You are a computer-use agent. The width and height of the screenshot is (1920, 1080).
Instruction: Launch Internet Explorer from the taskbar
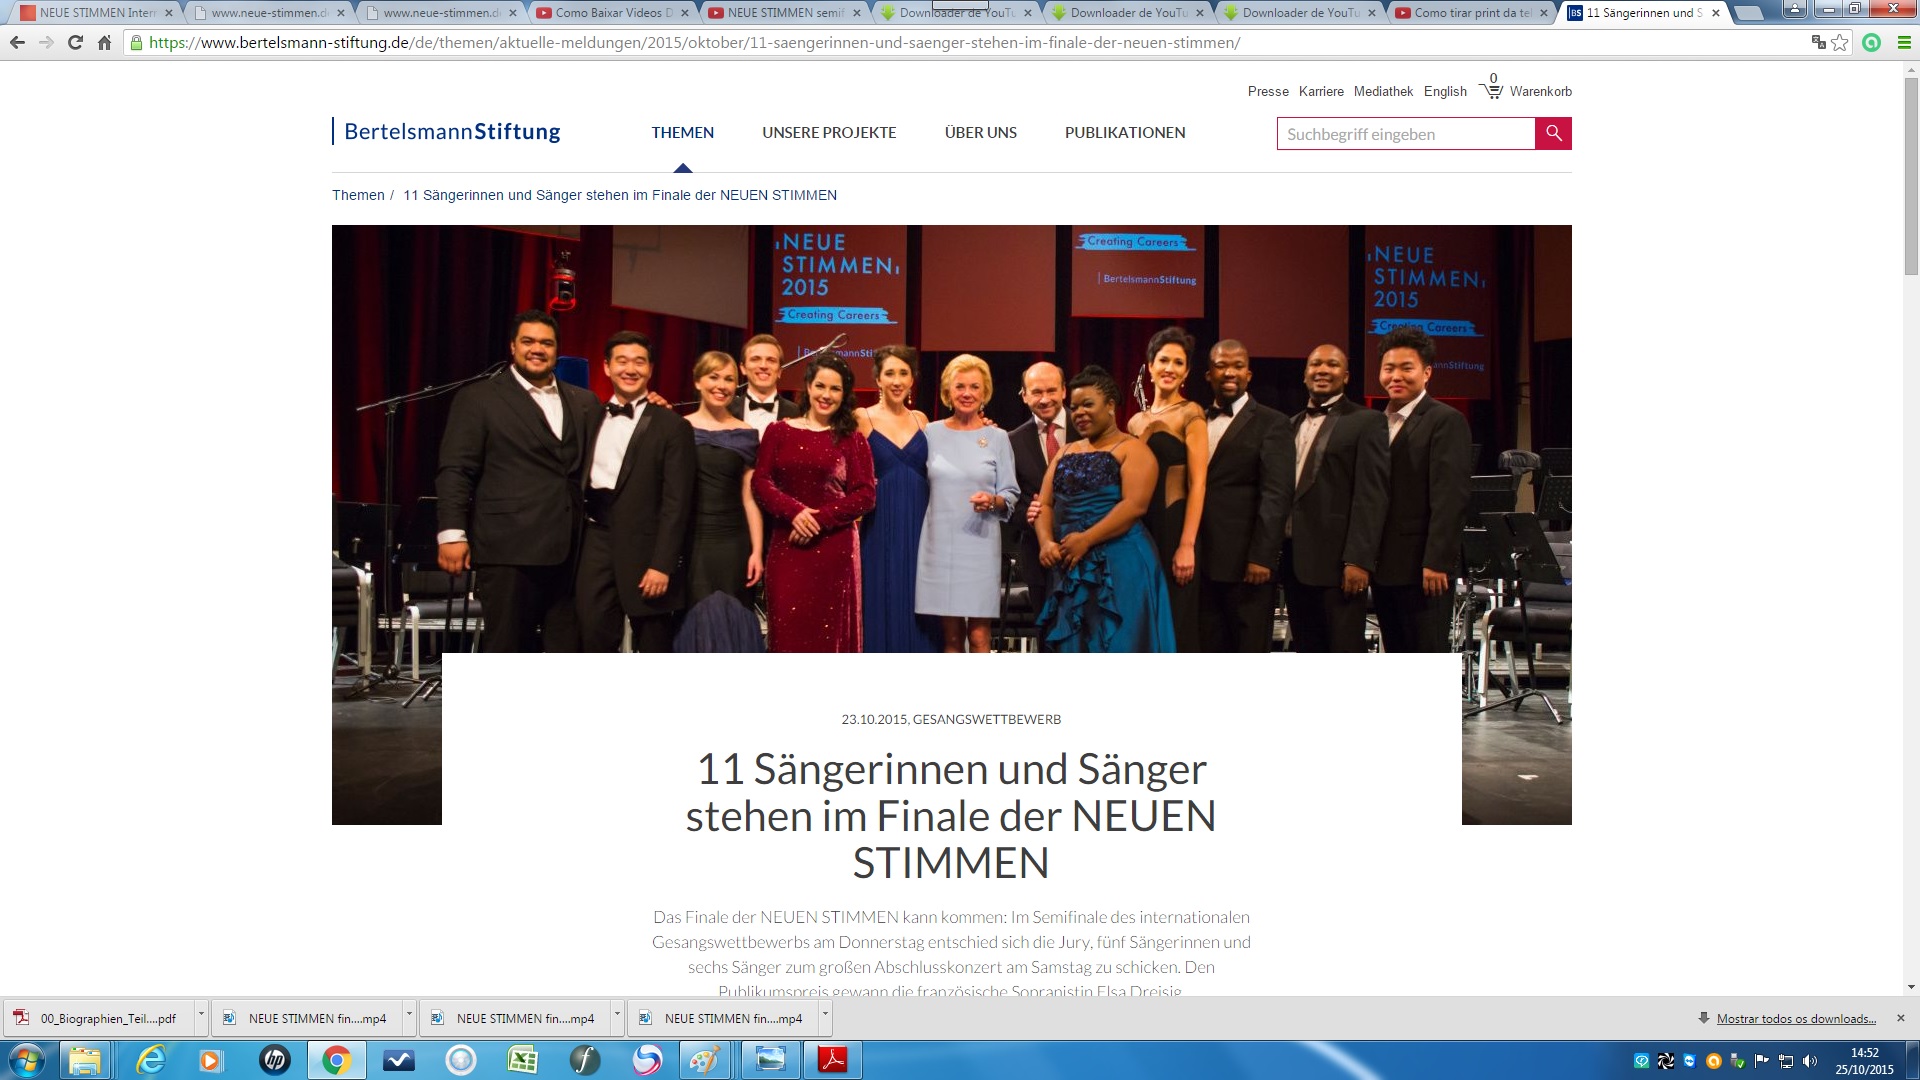[x=151, y=1060]
